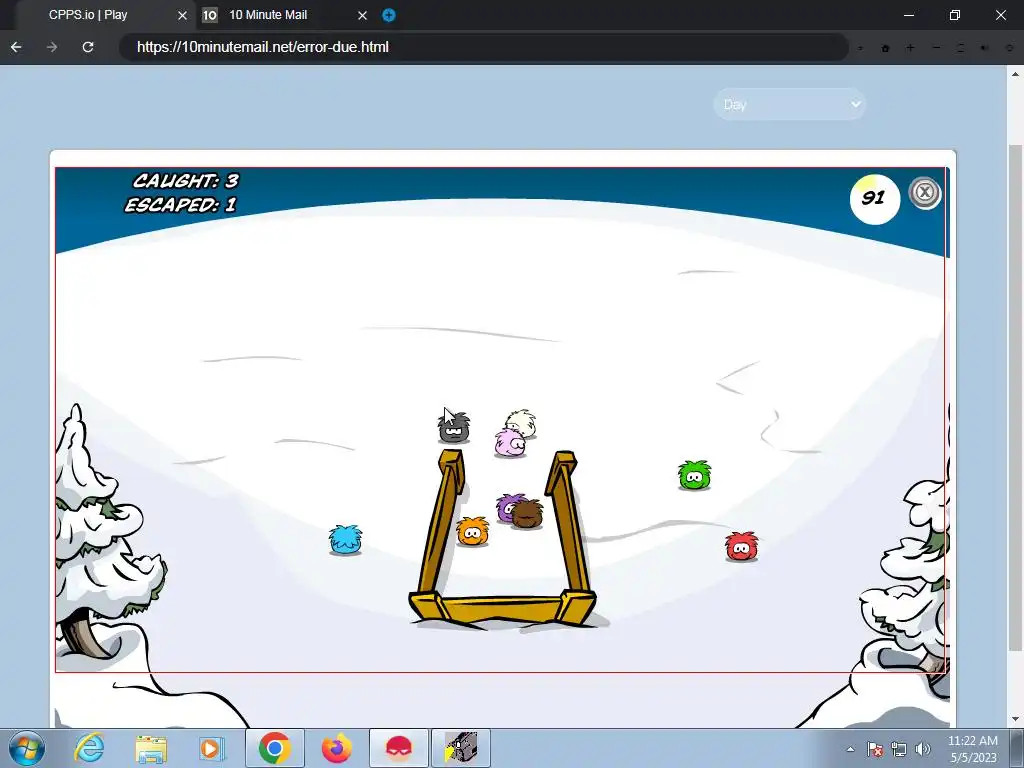Open Google Chrome from taskbar
1024x768 pixels.
pos(275,748)
